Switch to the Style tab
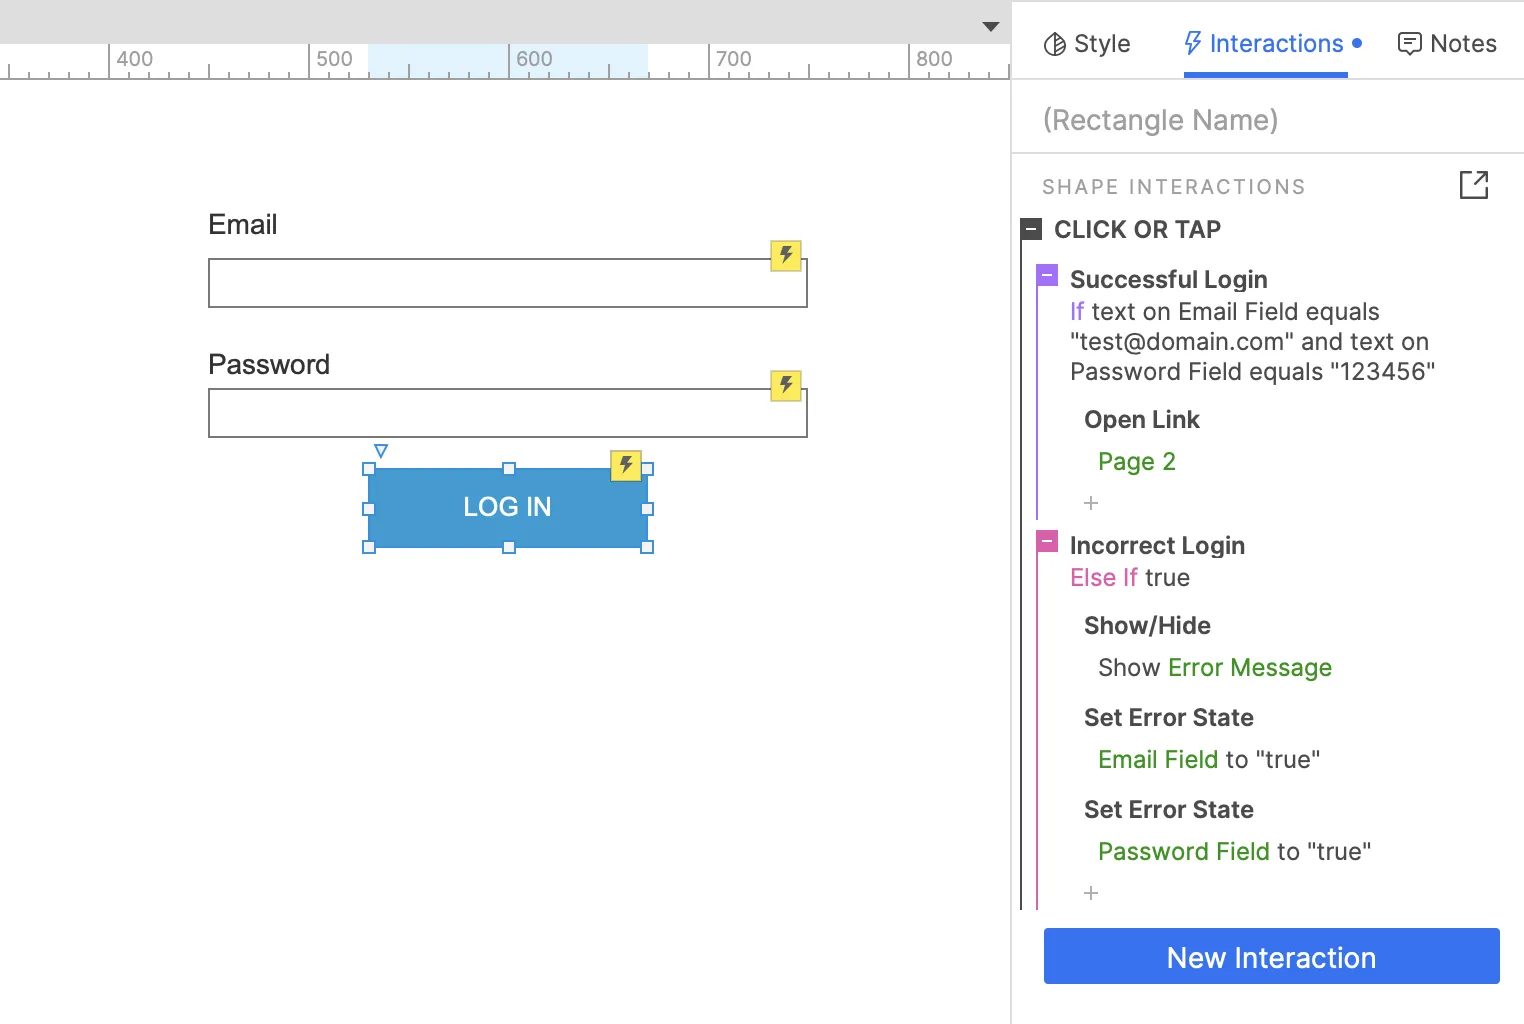Screen dimensions: 1524x1024 pos(1087,44)
